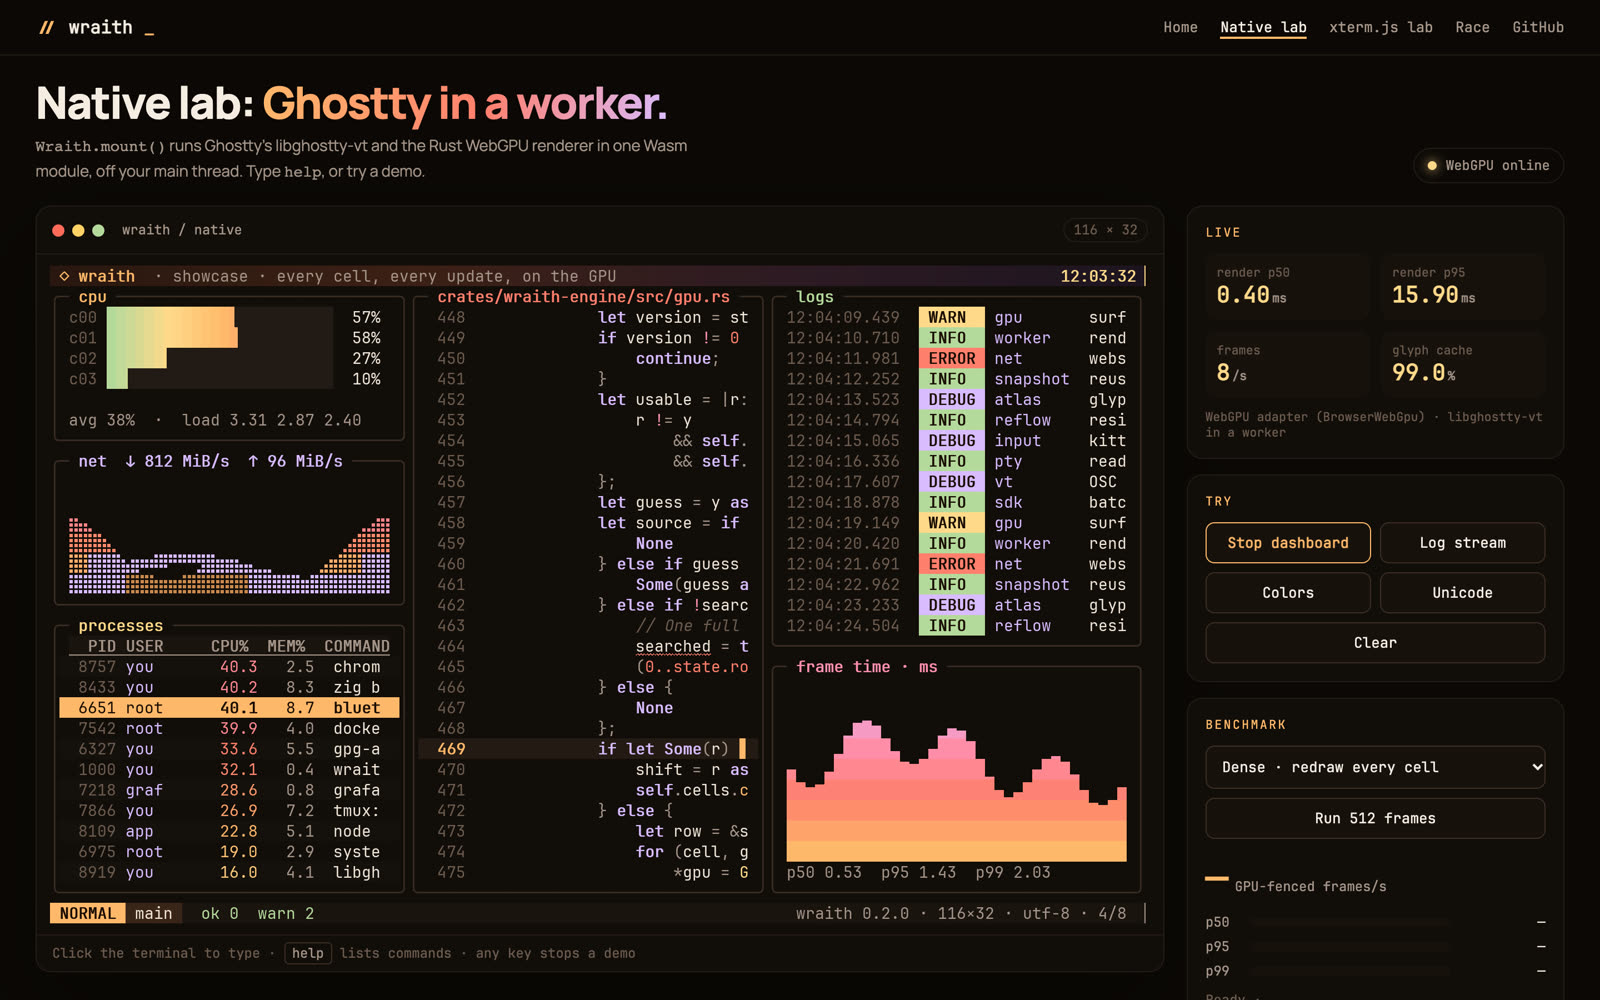This screenshot has height=1000, width=1600.
Task: Launch the Unicode demo
Action: pyautogui.click(x=1462, y=593)
